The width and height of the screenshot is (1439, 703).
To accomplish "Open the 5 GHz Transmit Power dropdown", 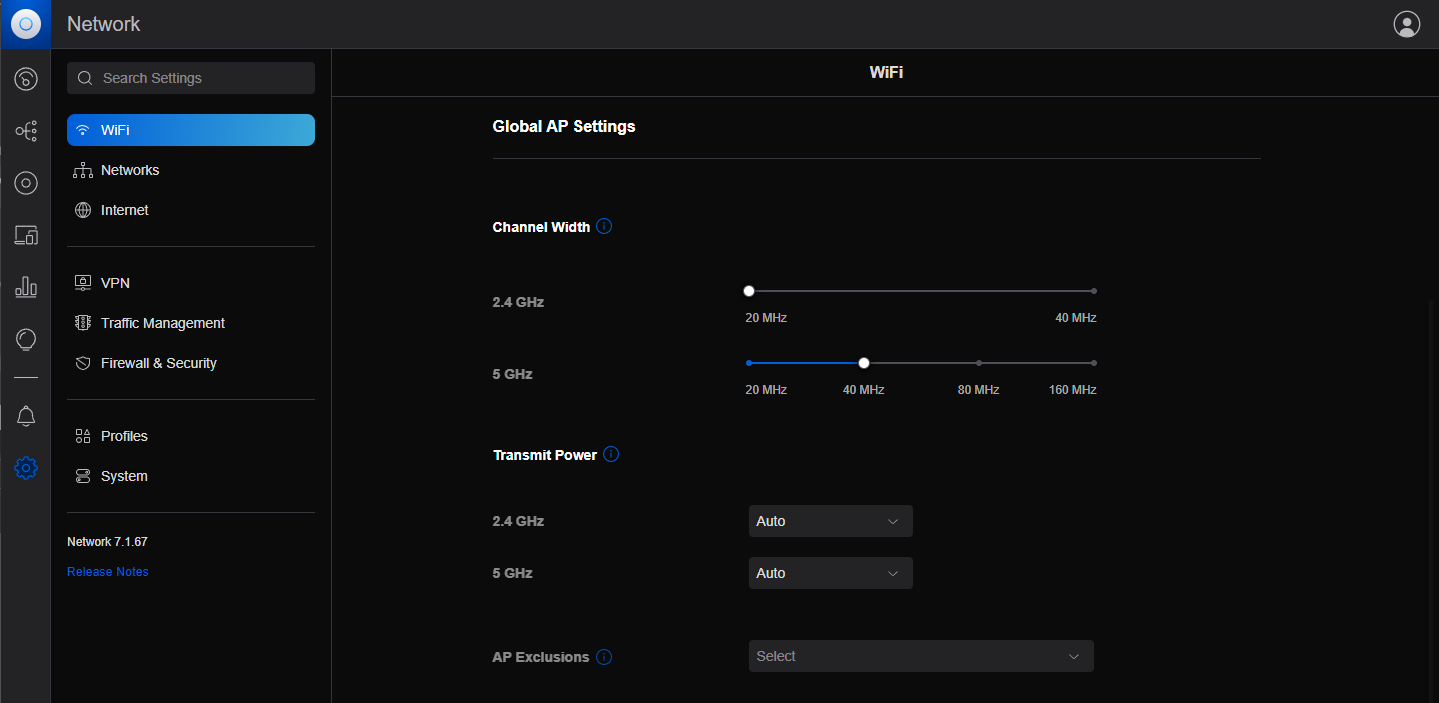I will (x=830, y=572).
